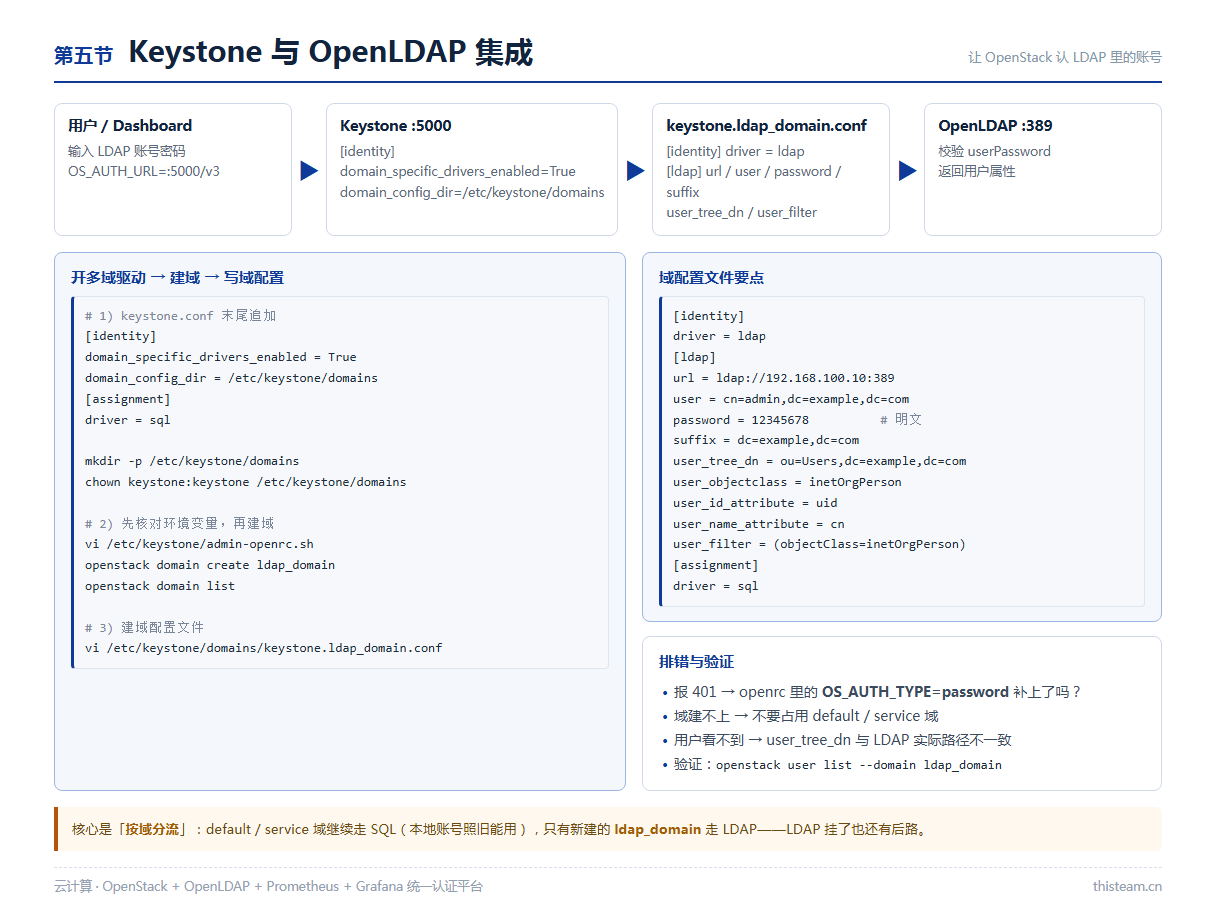Click the line 'user_objectclass = inetOrgPerson'
Screen dimensions: 1216x900
tap(787, 482)
